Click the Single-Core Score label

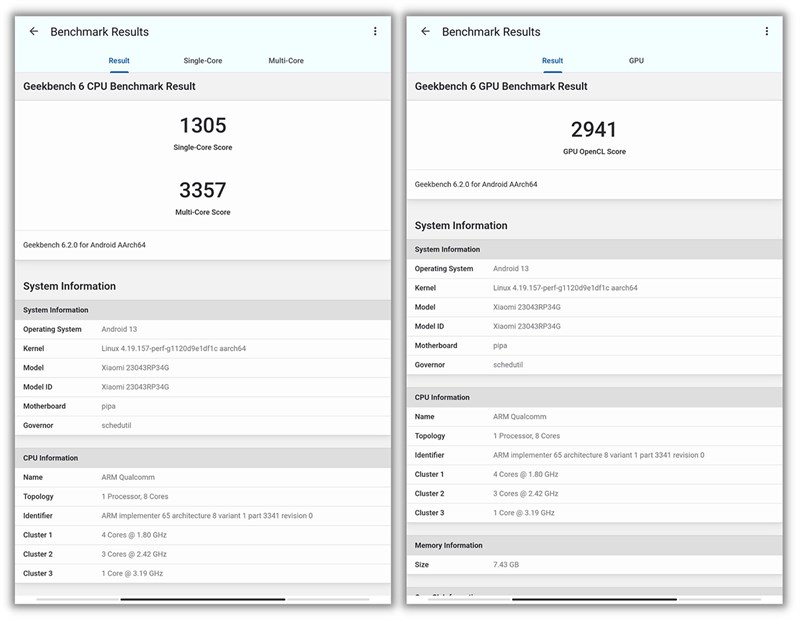pyautogui.click(x=203, y=147)
